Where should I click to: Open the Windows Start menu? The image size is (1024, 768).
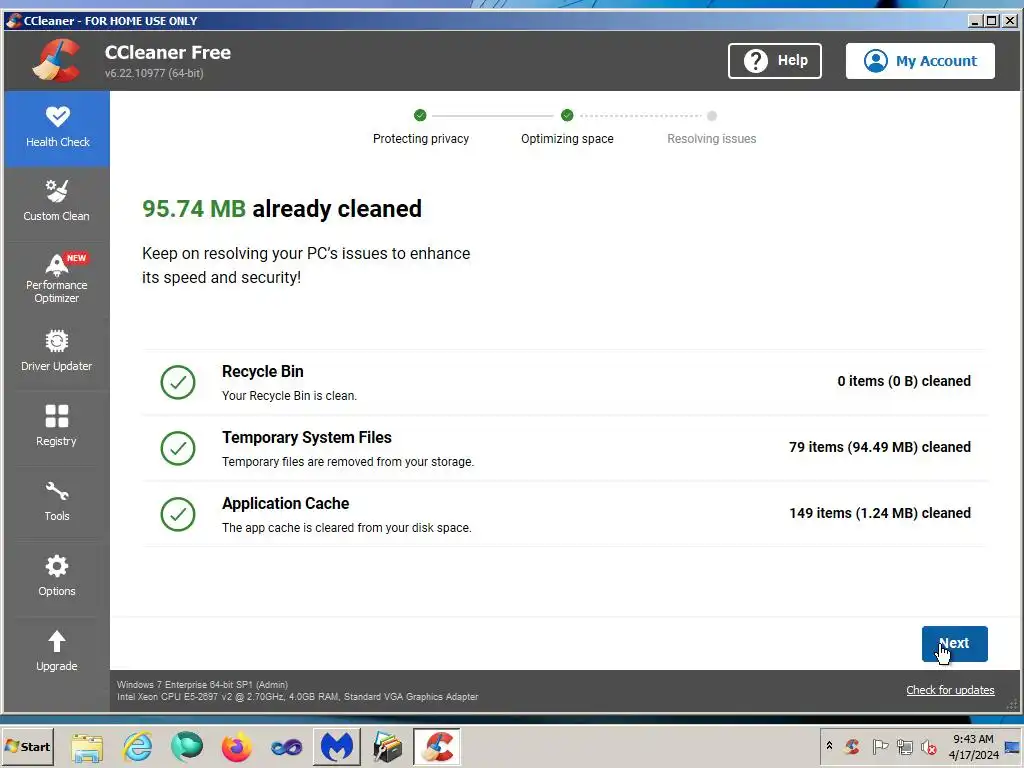pos(28,746)
